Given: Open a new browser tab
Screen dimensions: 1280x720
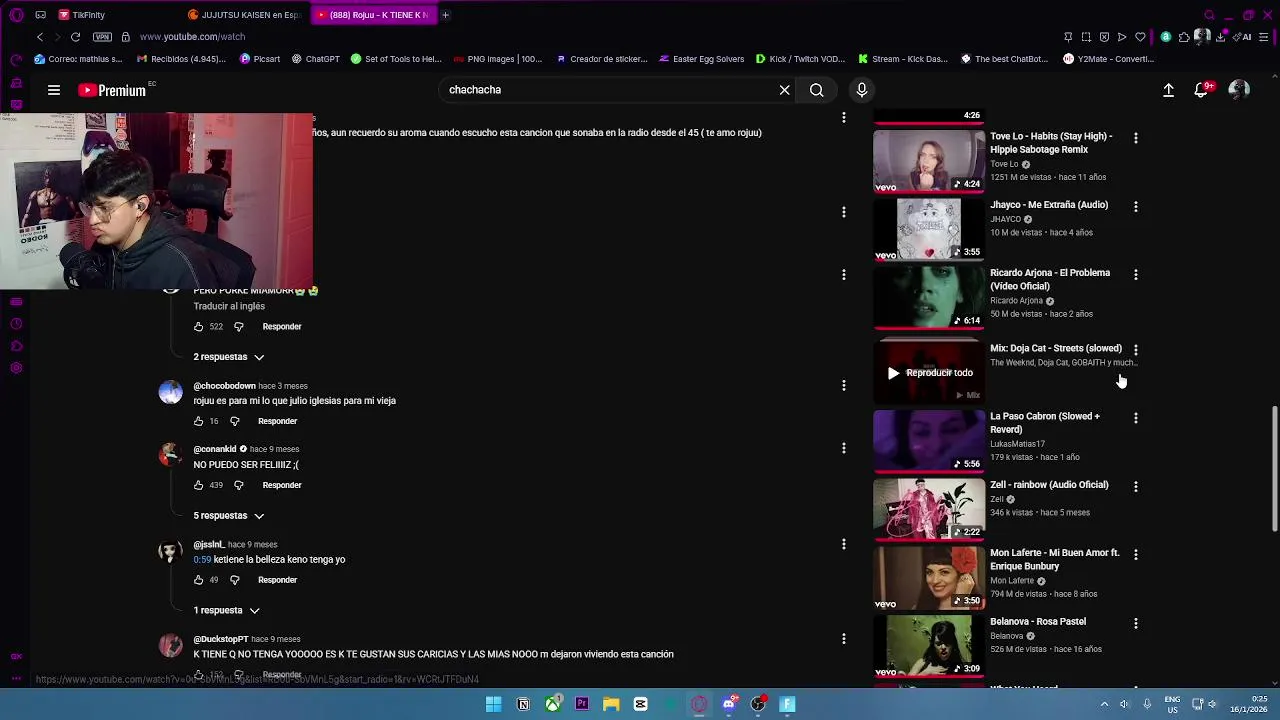Looking at the screenshot, I should (x=445, y=15).
